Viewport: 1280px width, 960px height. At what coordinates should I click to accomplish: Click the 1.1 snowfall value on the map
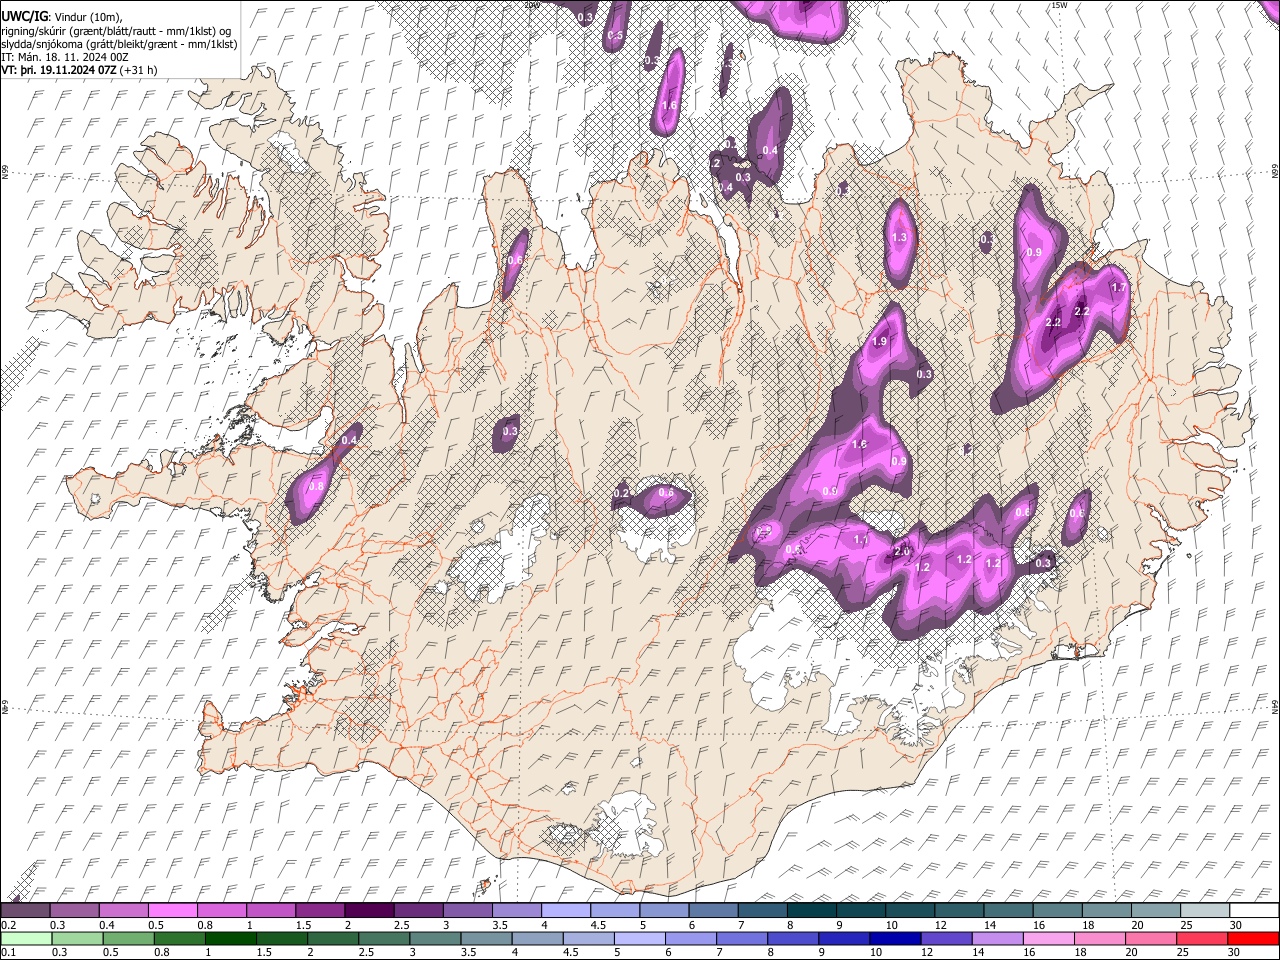862,539
